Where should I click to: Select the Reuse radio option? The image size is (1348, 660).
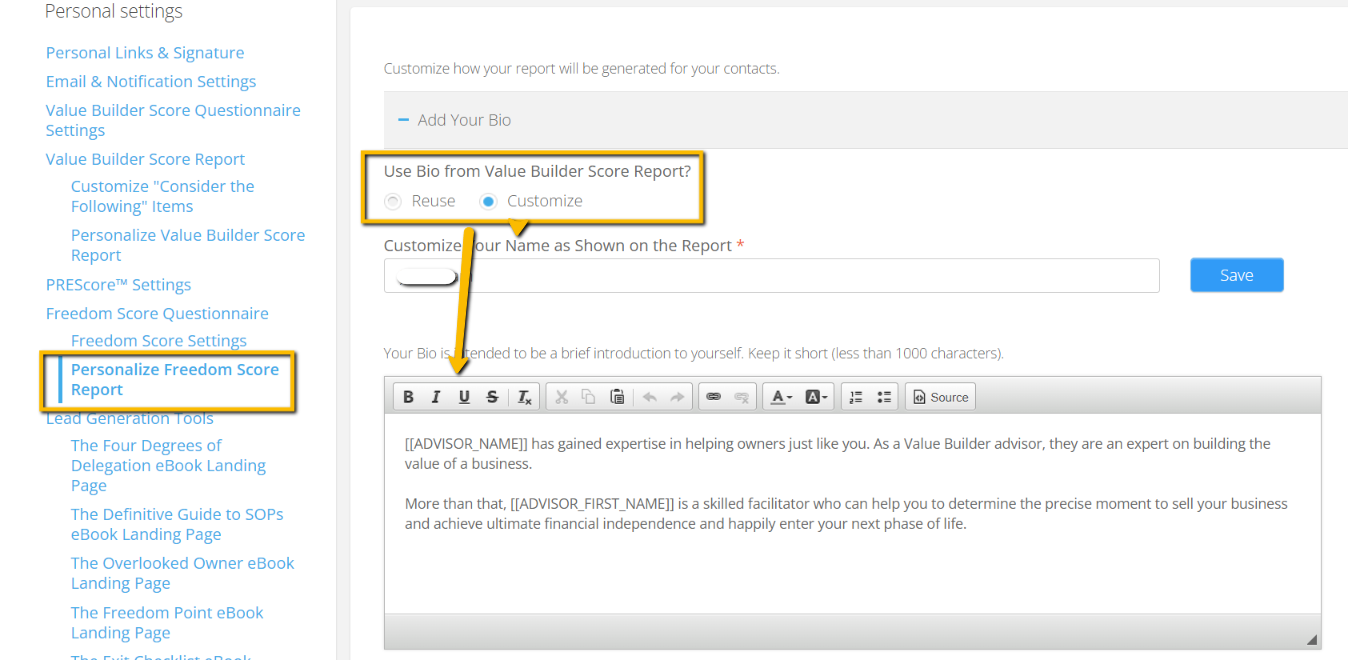[x=393, y=201]
